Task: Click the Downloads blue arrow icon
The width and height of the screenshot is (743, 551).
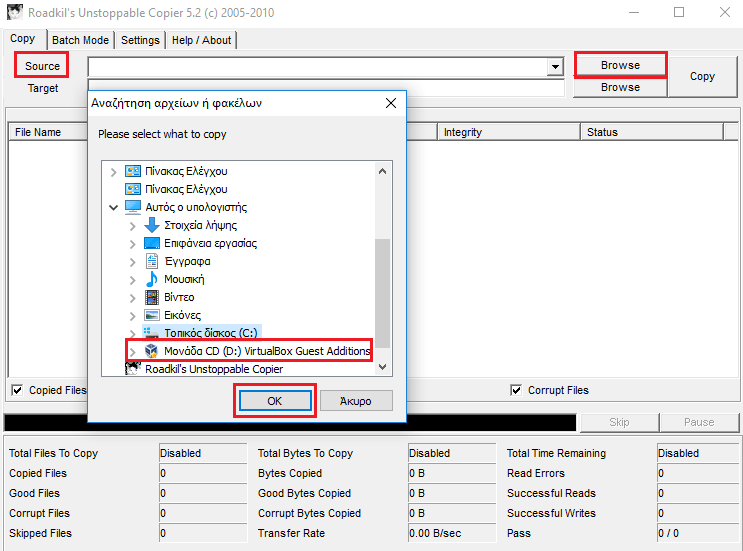Action: point(152,225)
